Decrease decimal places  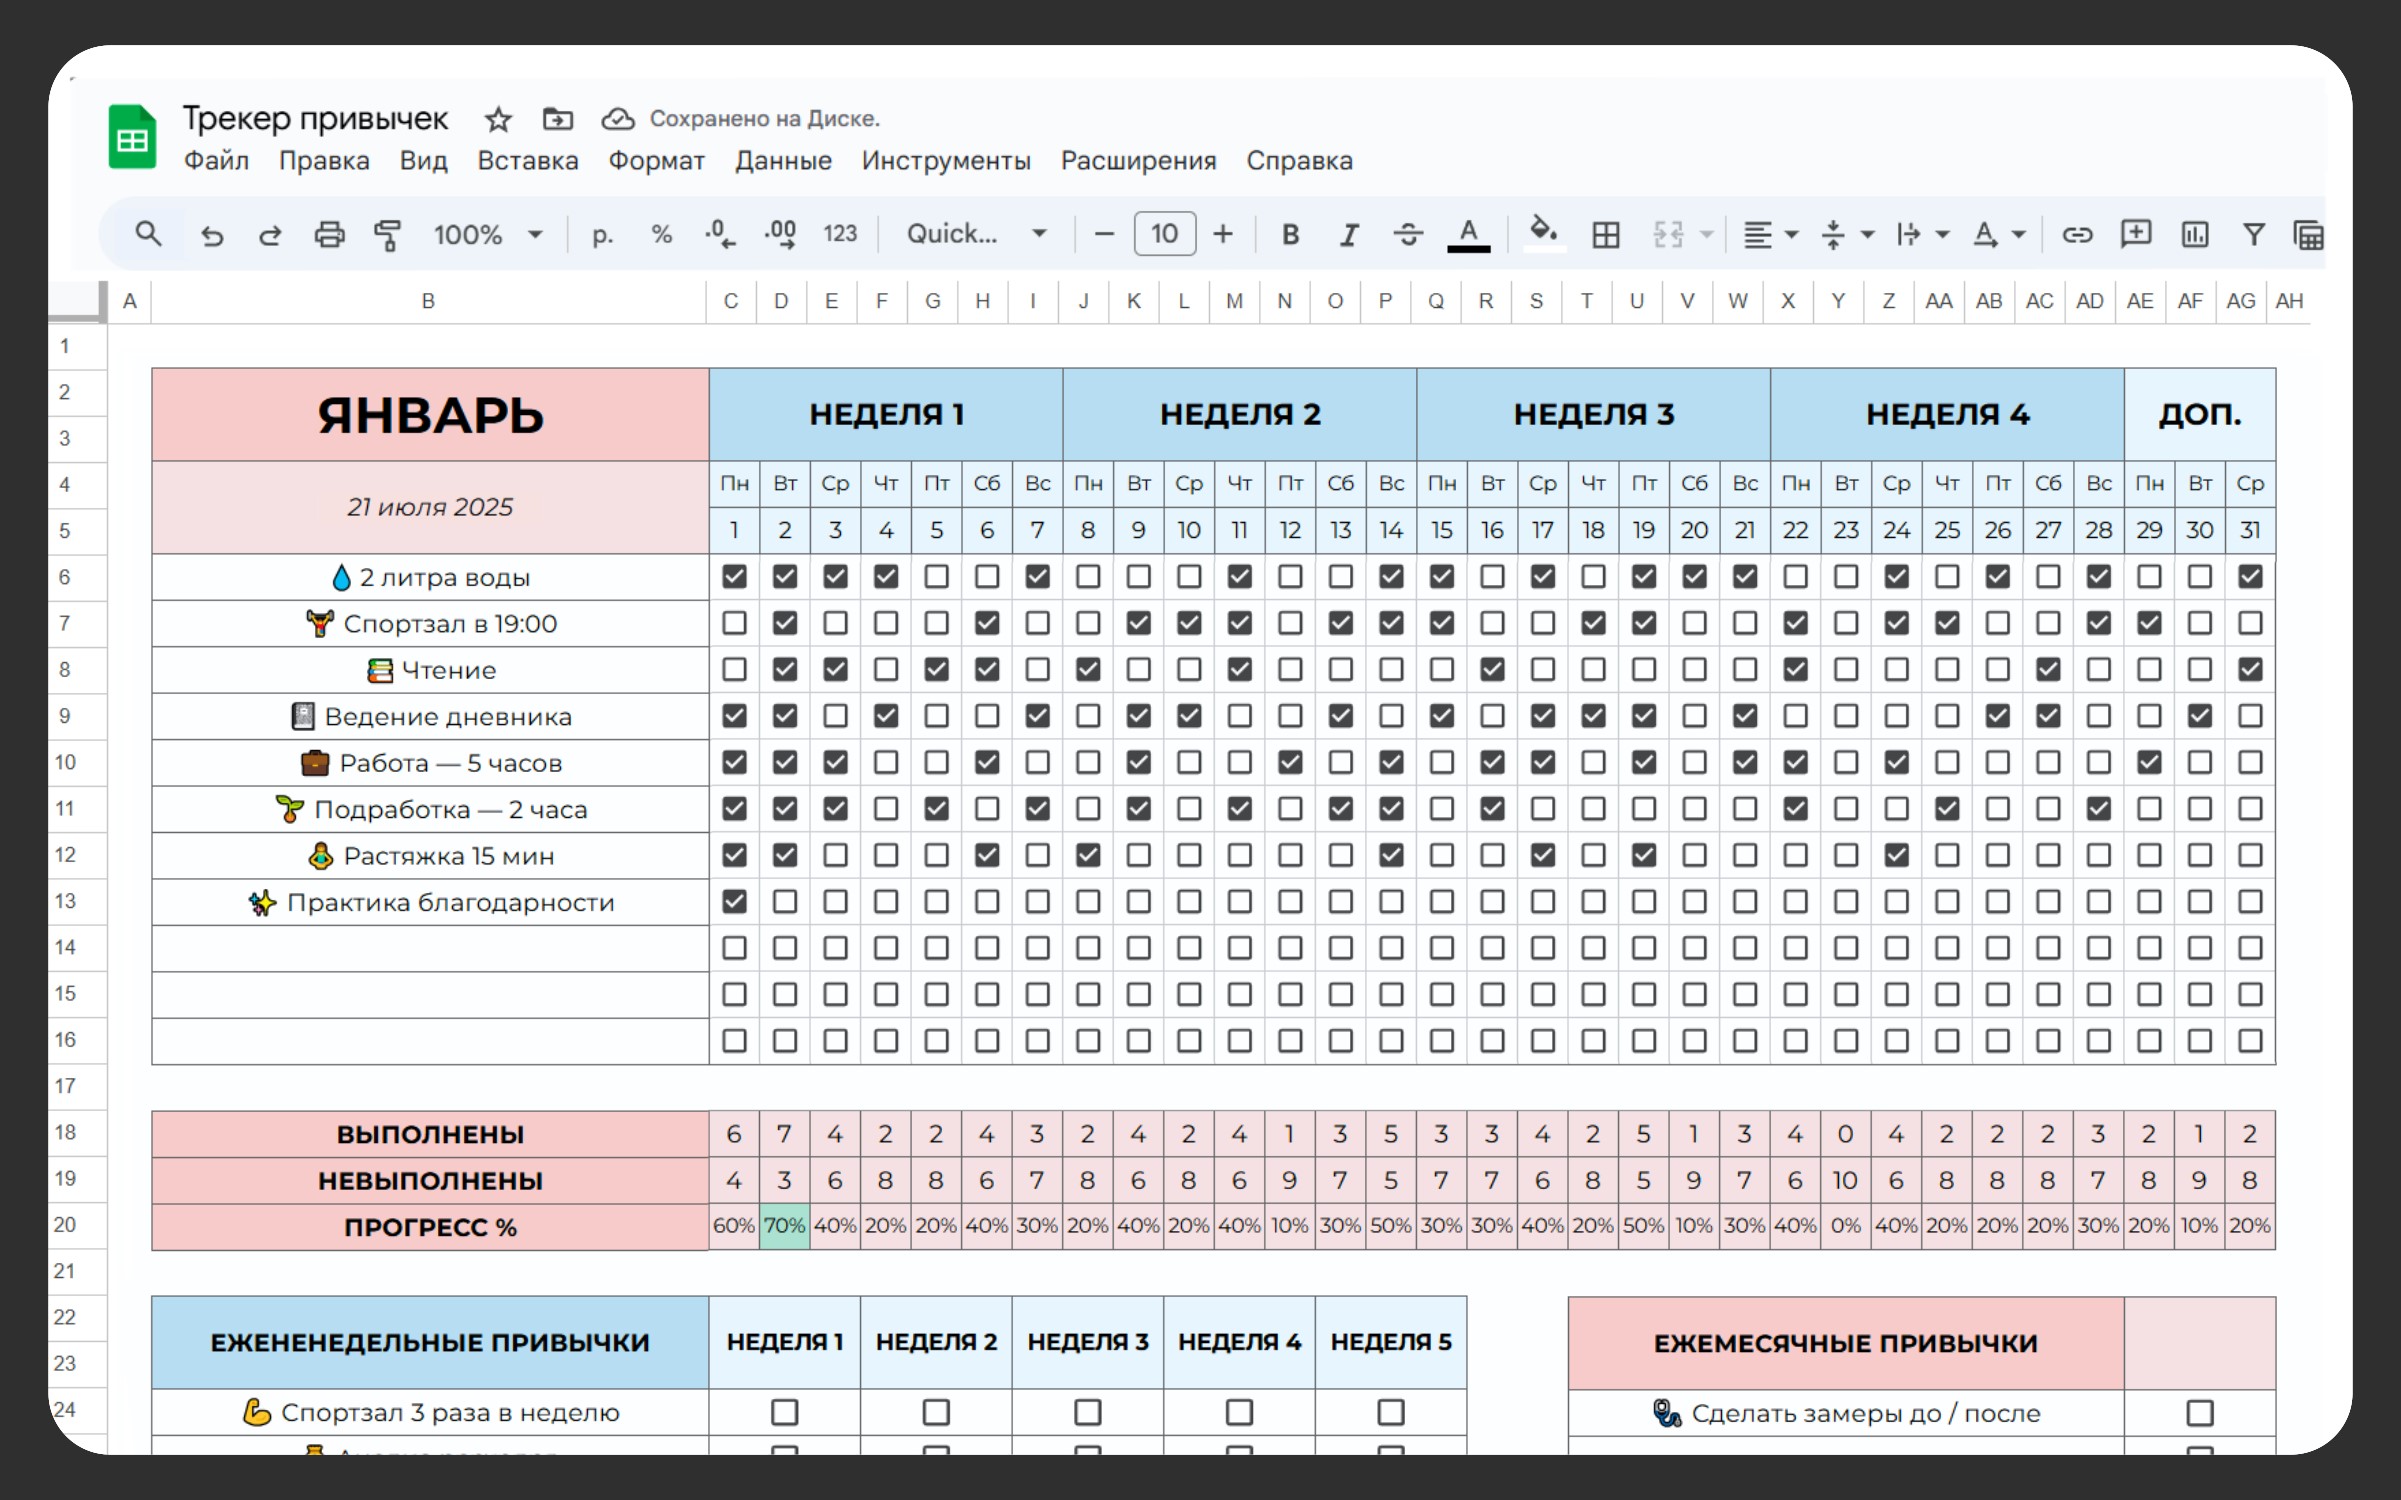pos(720,235)
